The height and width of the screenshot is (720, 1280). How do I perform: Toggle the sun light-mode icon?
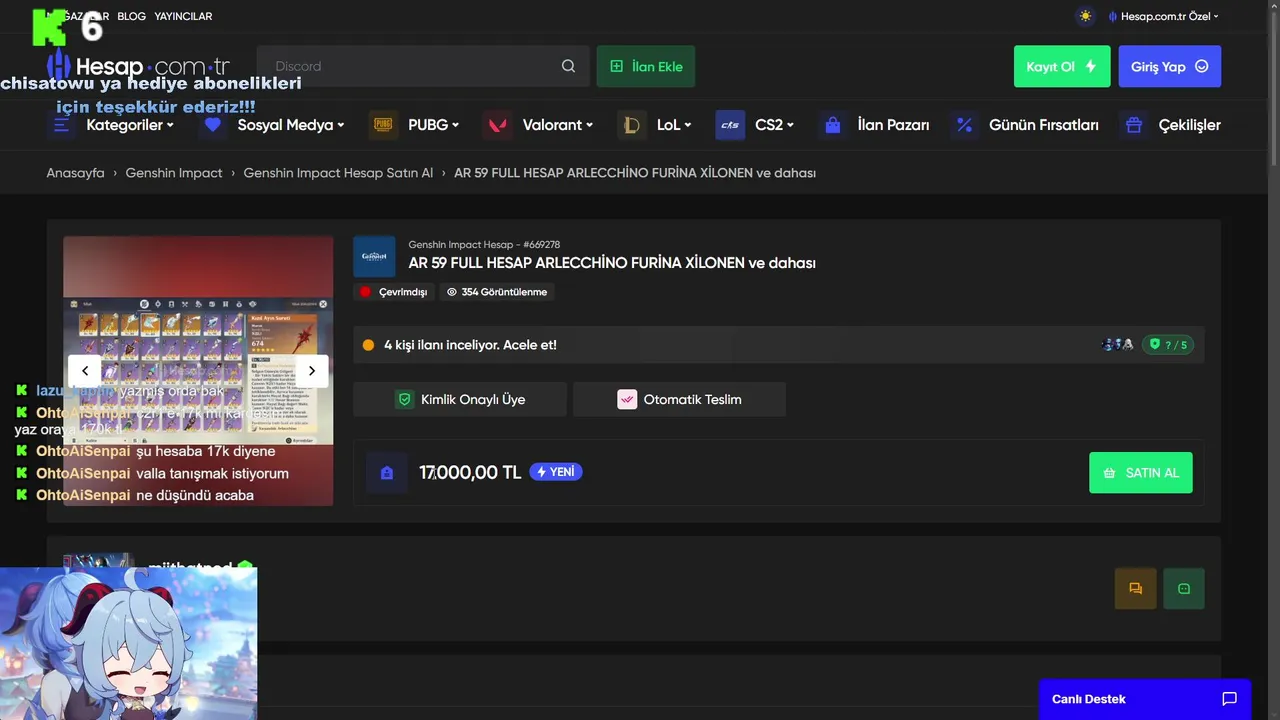coord(1085,16)
